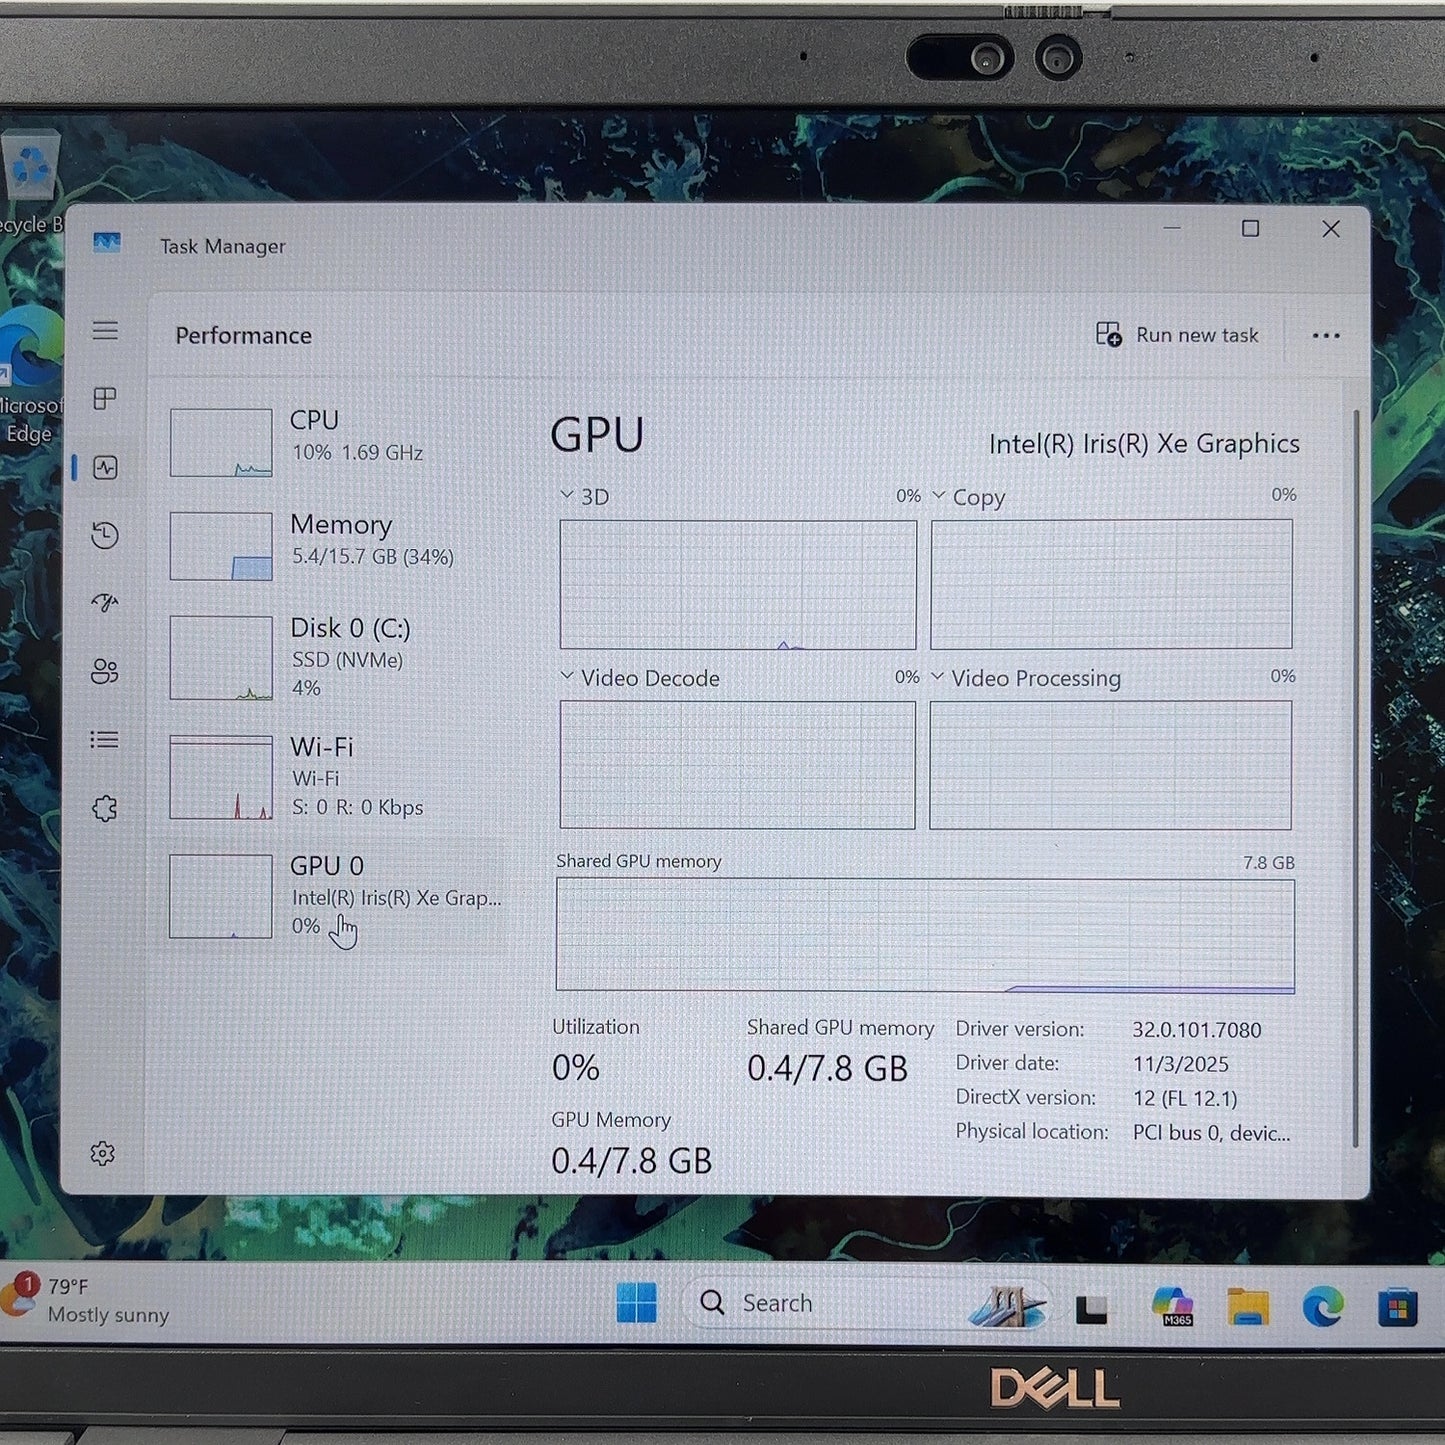Image resolution: width=1445 pixels, height=1445 pixels.
Task: Open the 3D engine graph dropdown
Action: click(x=567, y=495)
